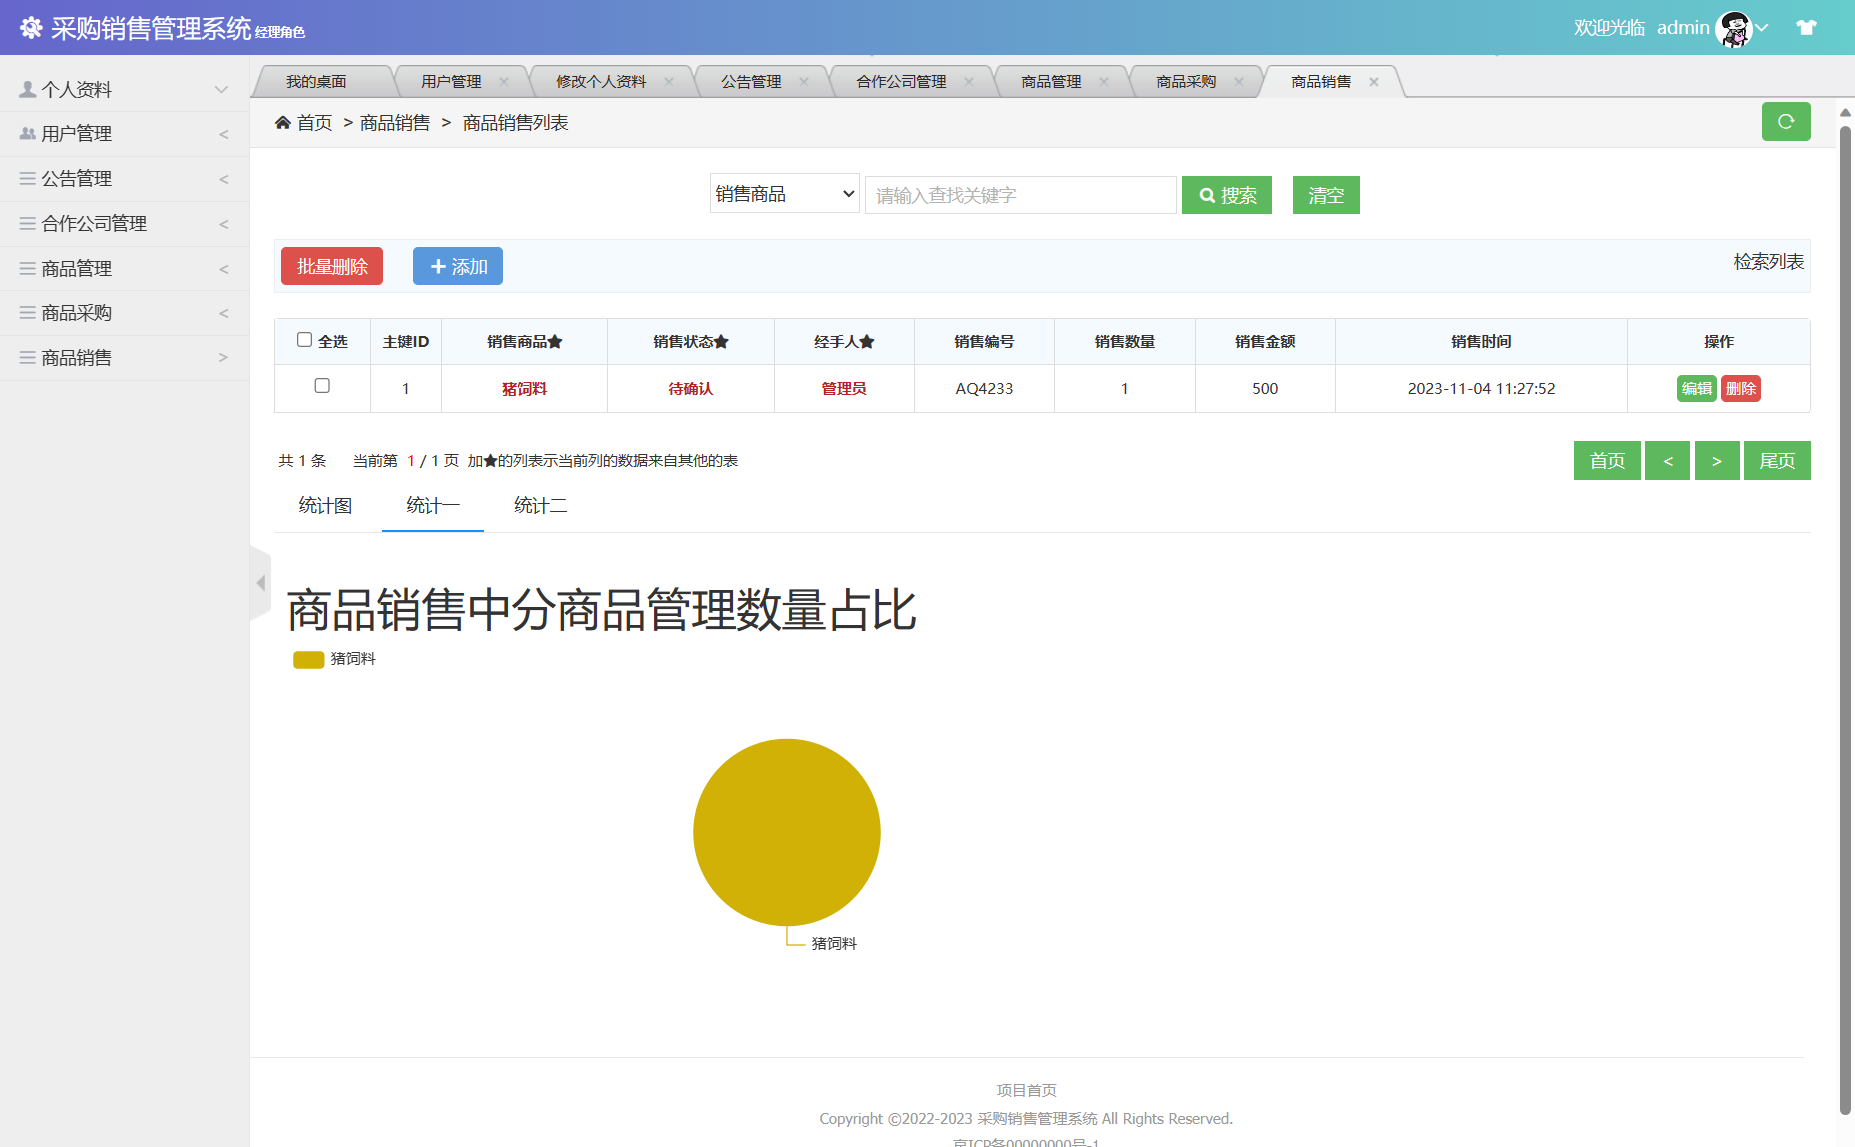Open the home icon next to breadcrumb 首页
The image size is (1855, 1147).
(x=283, y=121)
